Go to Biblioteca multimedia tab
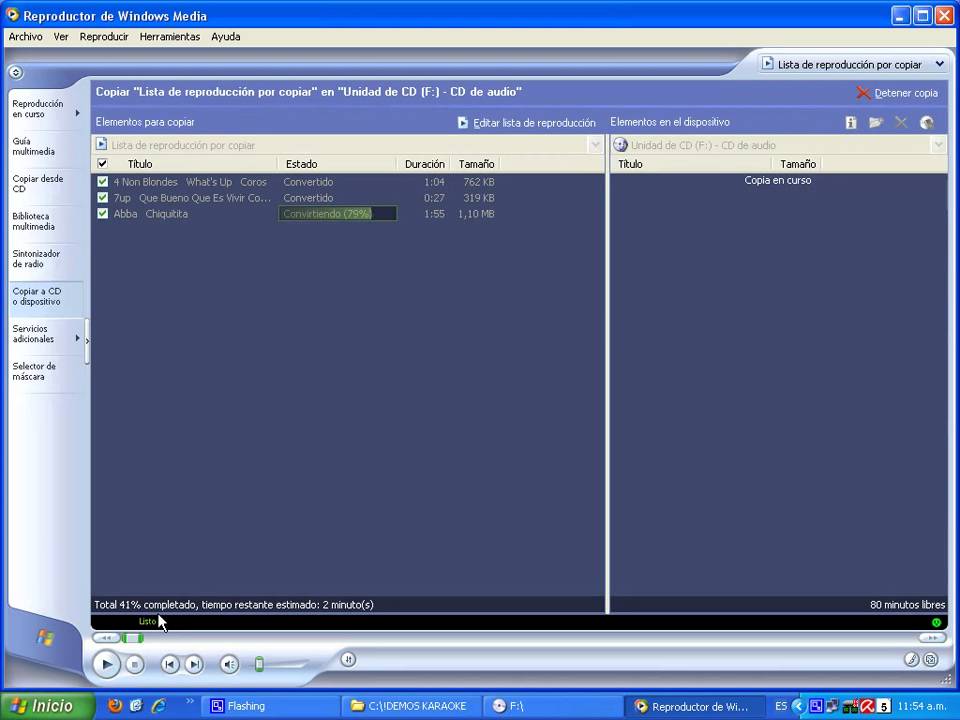The image size is (960, 720). point(46,221)
